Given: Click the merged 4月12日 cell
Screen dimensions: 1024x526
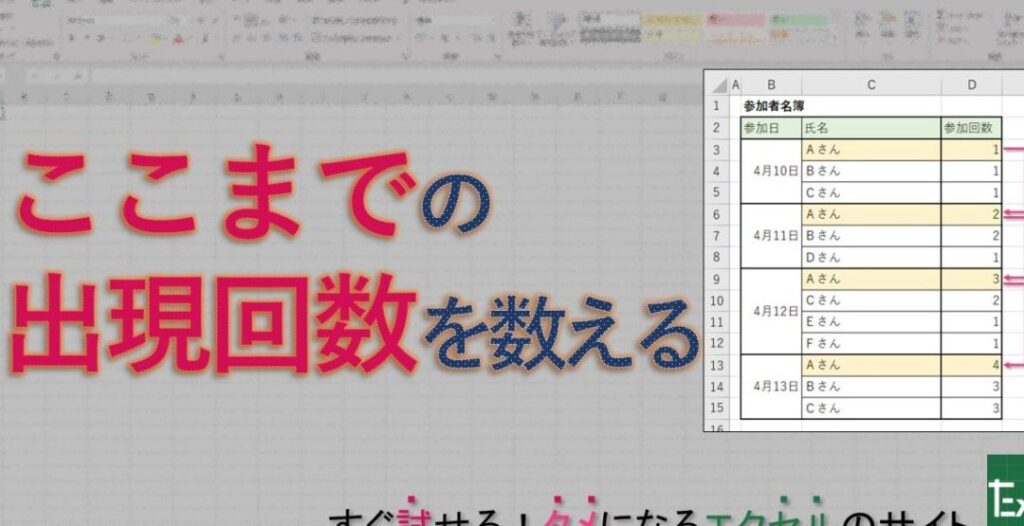Looking at the screenshot, I should coord(771,311).
